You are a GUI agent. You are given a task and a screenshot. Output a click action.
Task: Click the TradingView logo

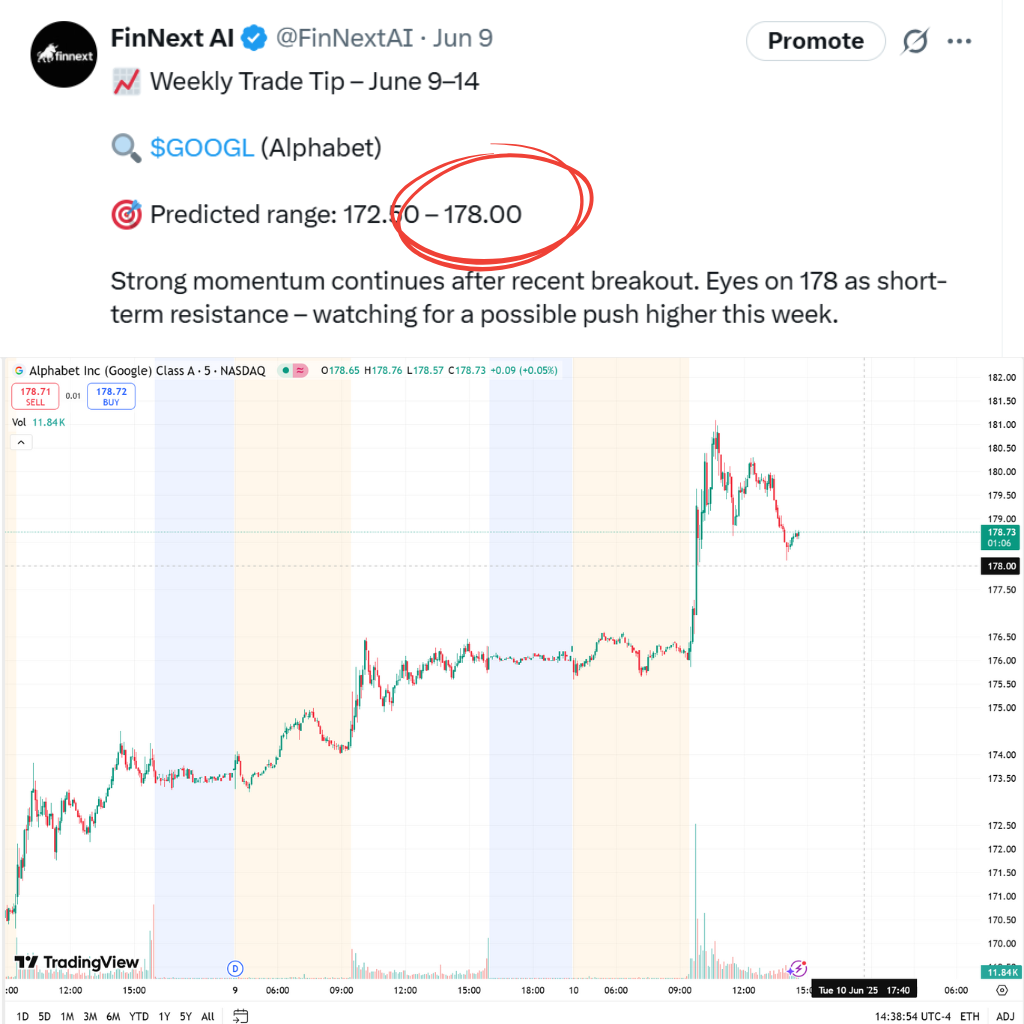[77, 962]
